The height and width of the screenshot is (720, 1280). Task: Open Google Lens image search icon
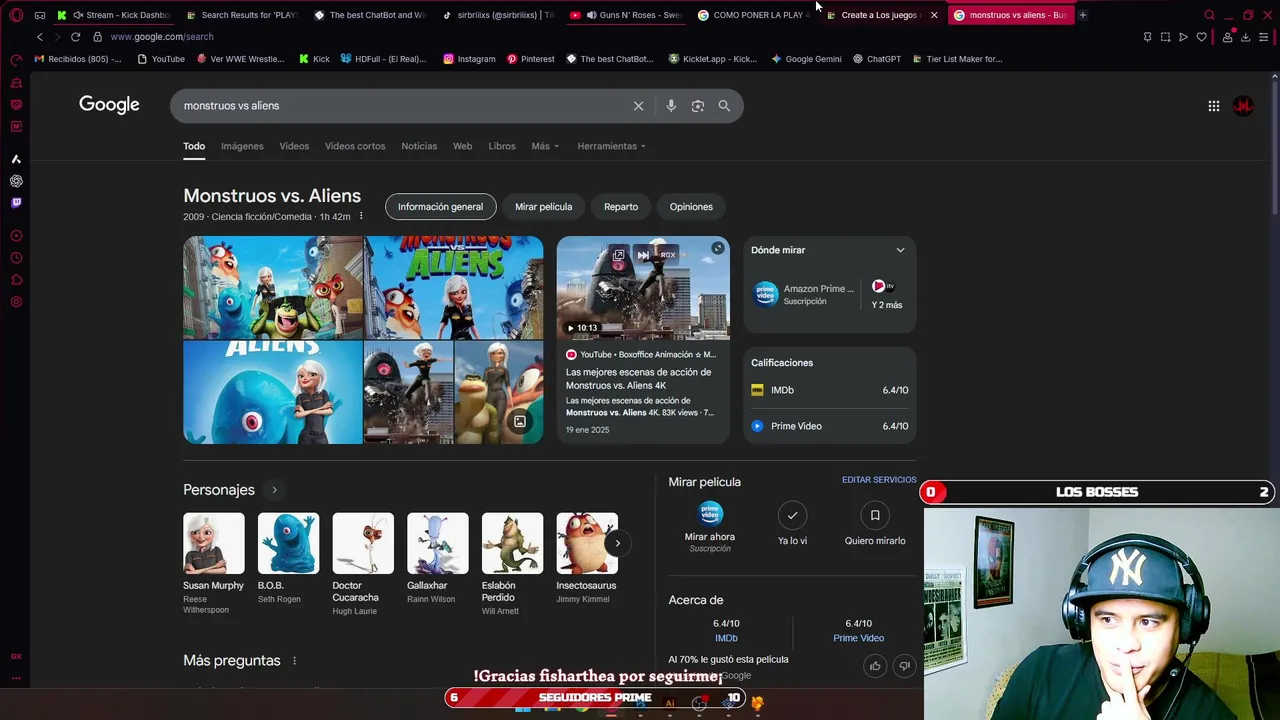tap(698, 106)
